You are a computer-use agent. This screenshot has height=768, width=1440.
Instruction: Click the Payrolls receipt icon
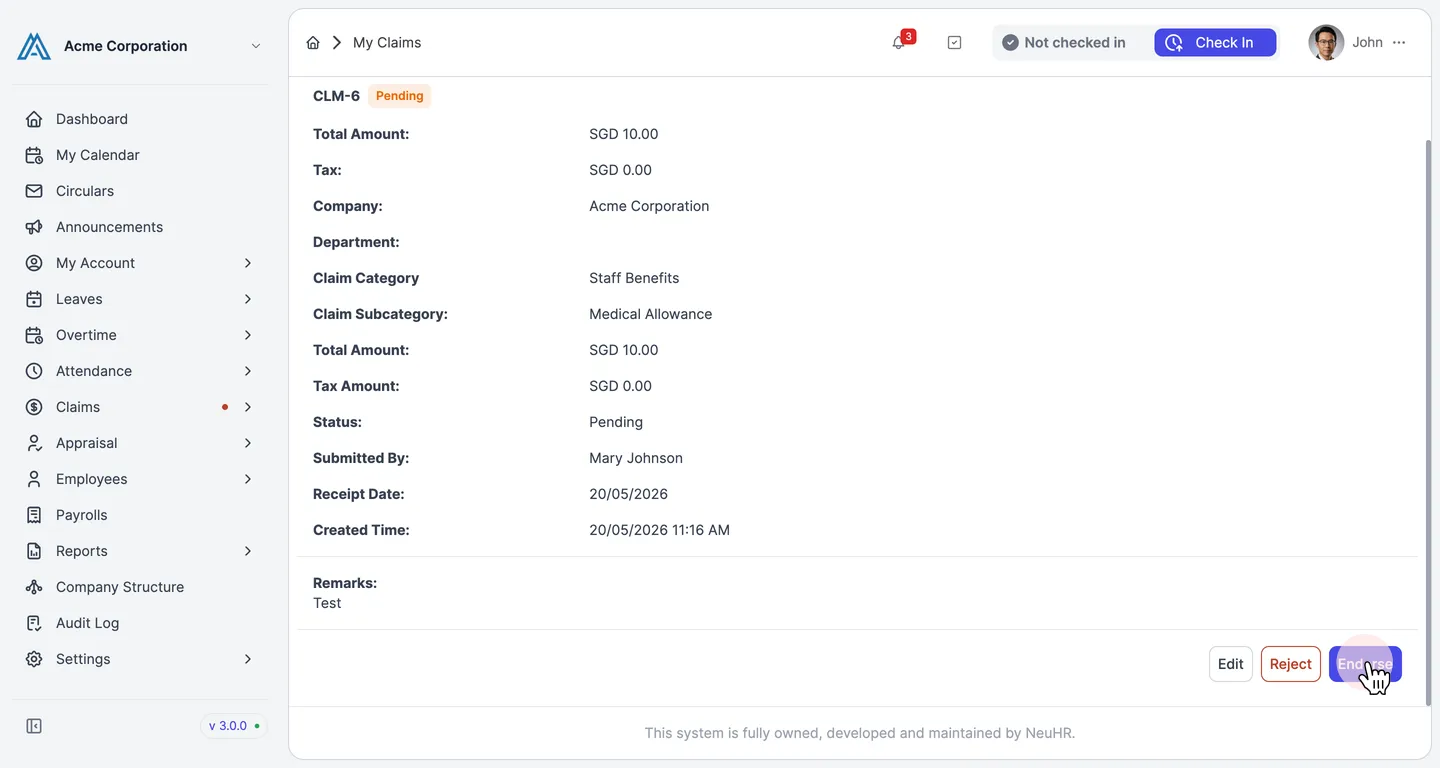34,515
